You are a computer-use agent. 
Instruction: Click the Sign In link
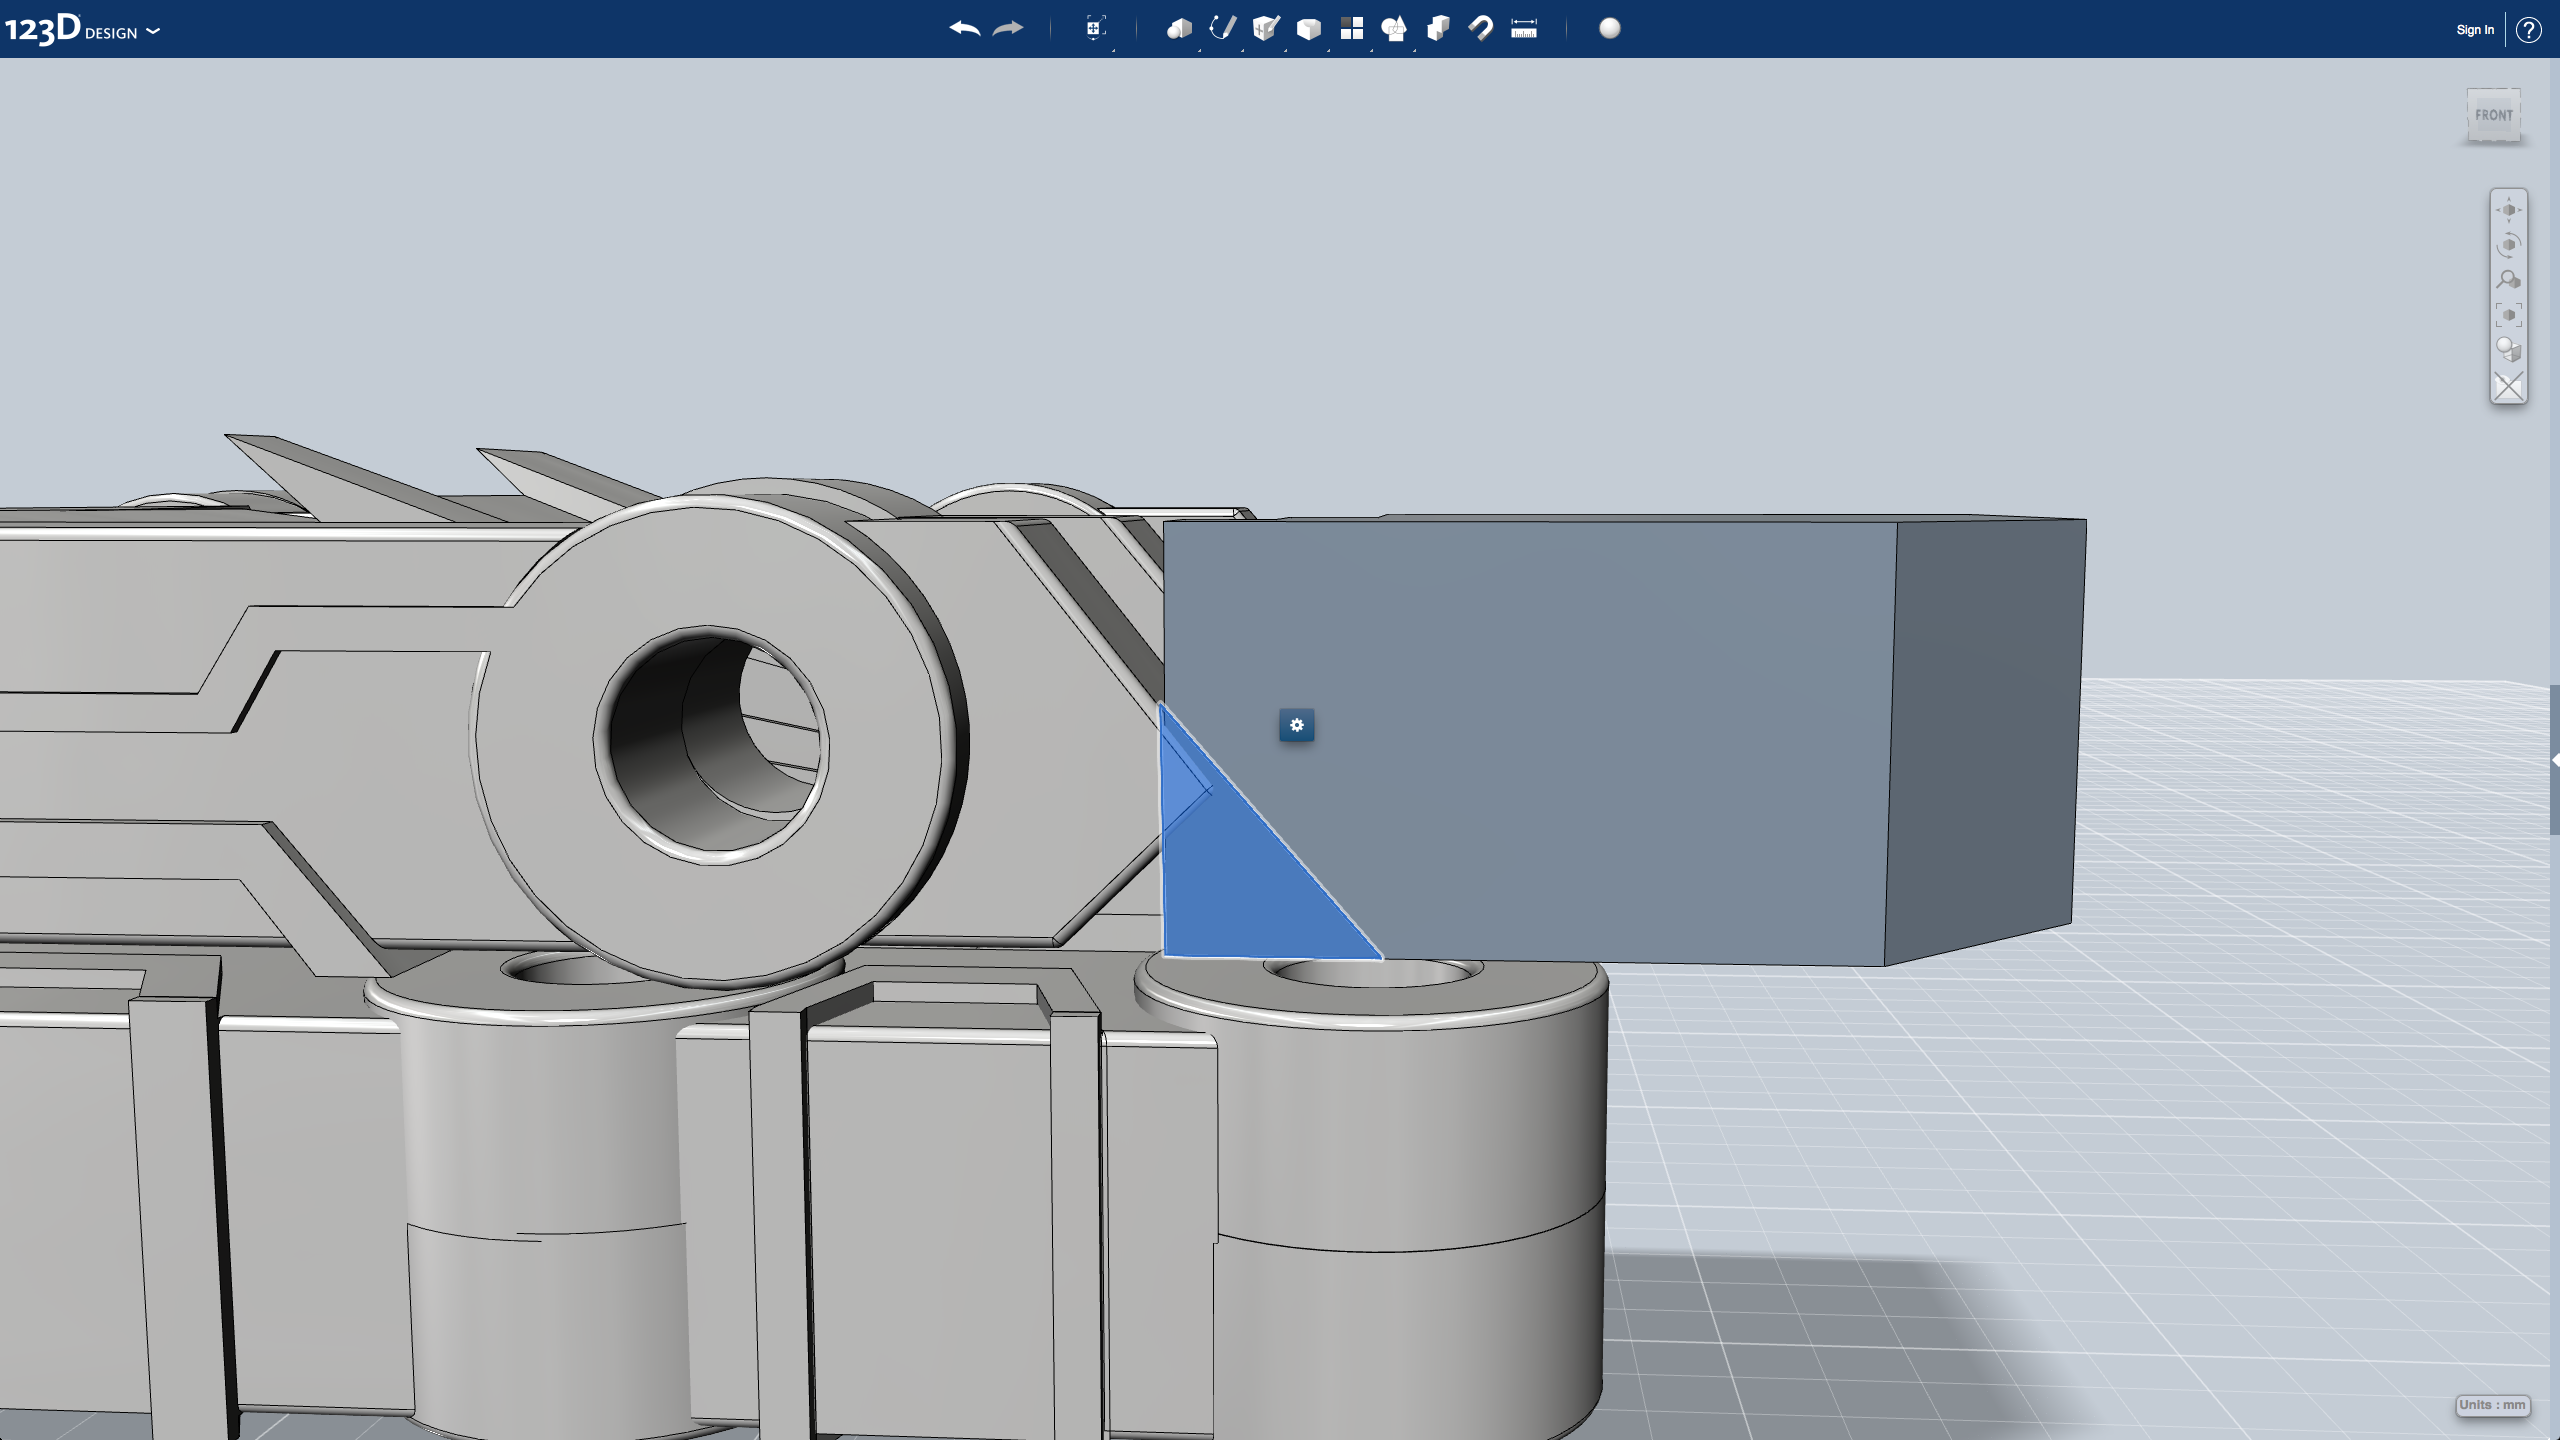(2474, 29)
